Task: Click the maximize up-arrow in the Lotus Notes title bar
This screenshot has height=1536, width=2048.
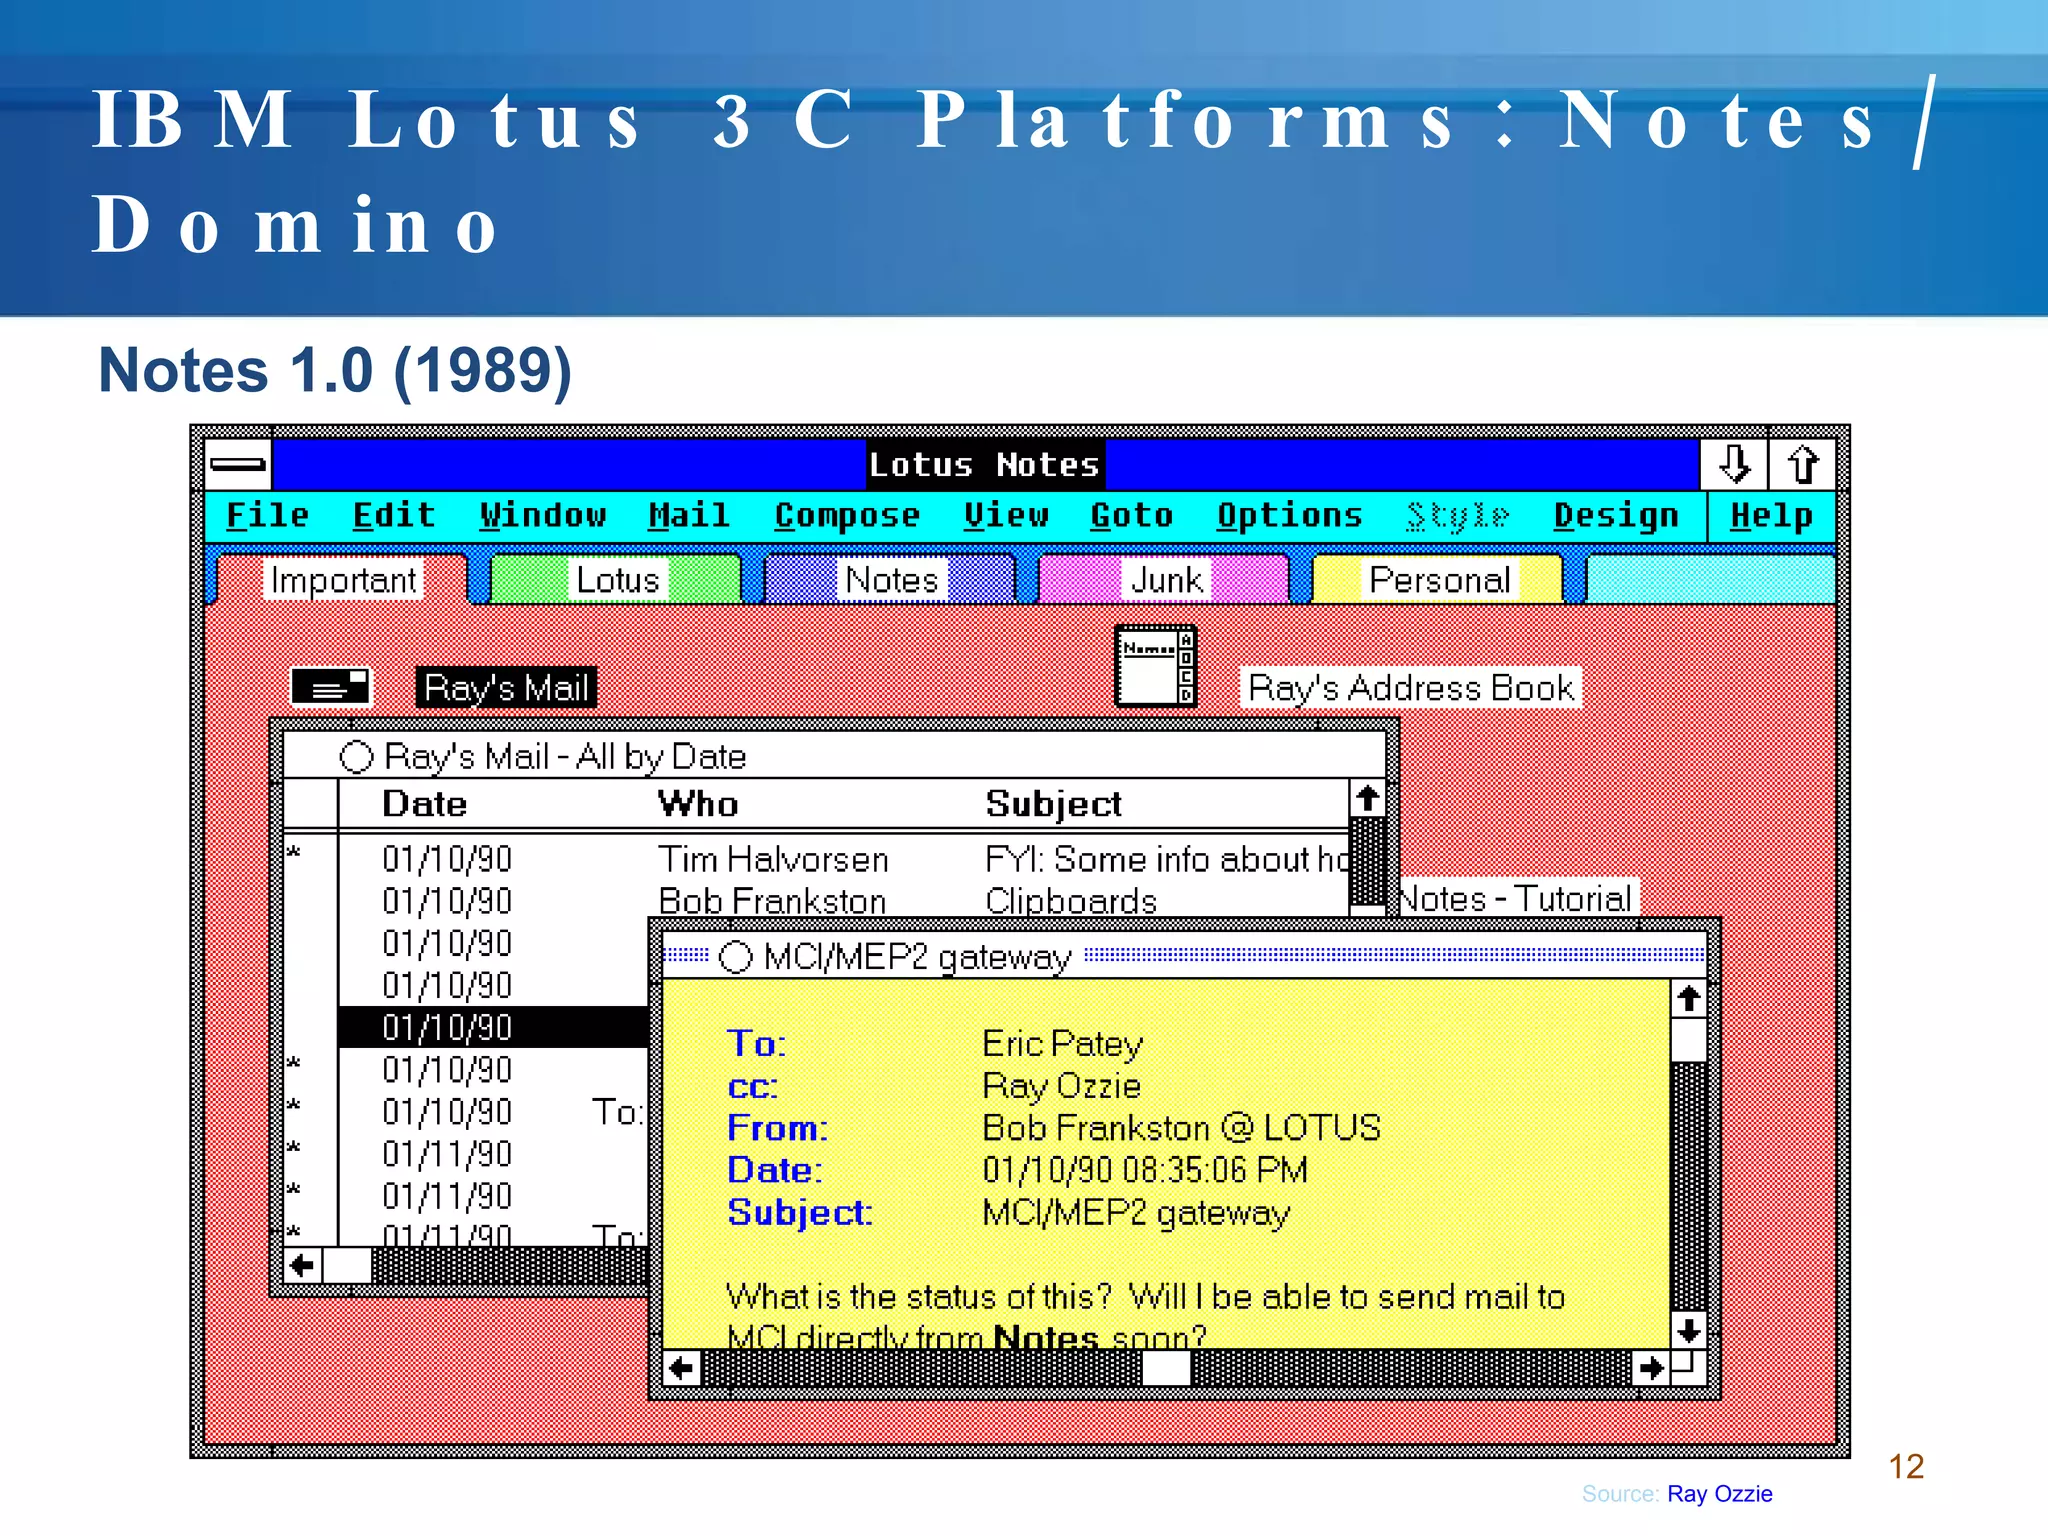Action: 1802,465
